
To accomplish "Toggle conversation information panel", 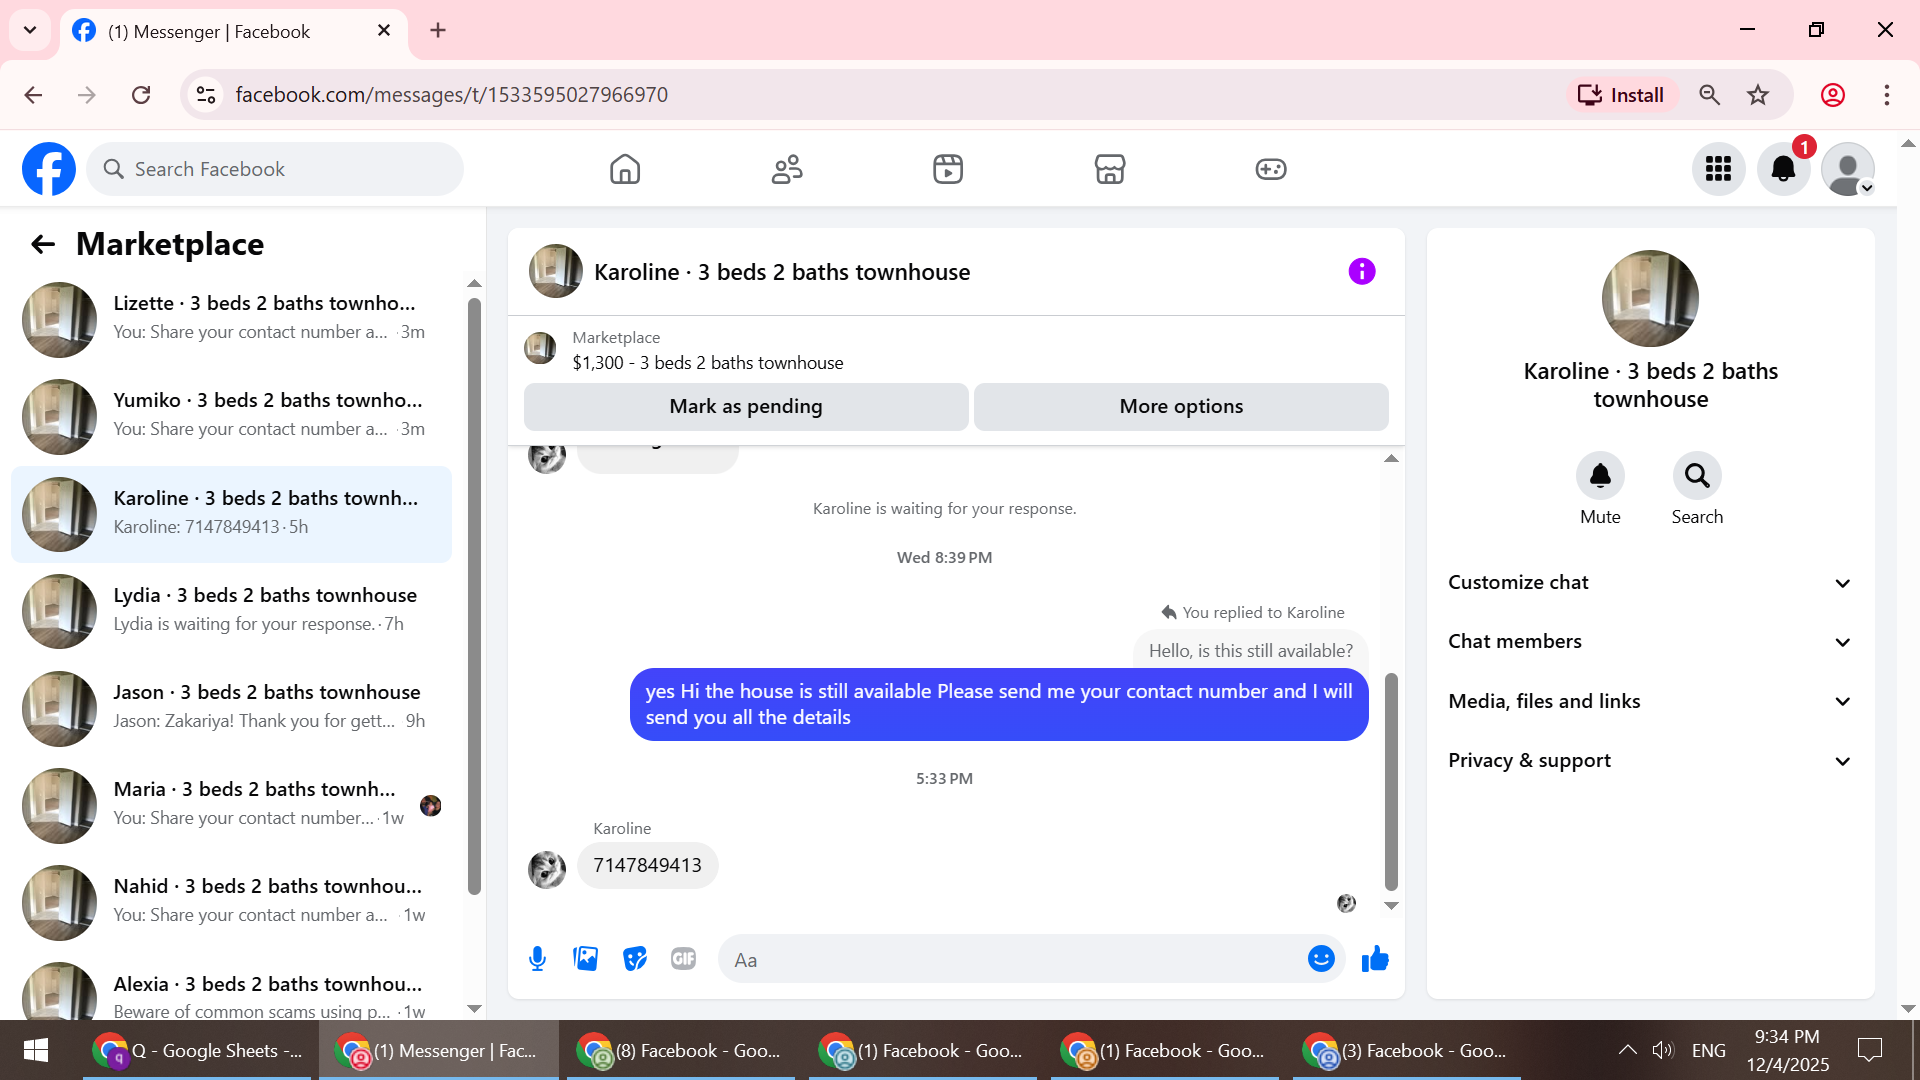I will click(x=1361, y=271).
